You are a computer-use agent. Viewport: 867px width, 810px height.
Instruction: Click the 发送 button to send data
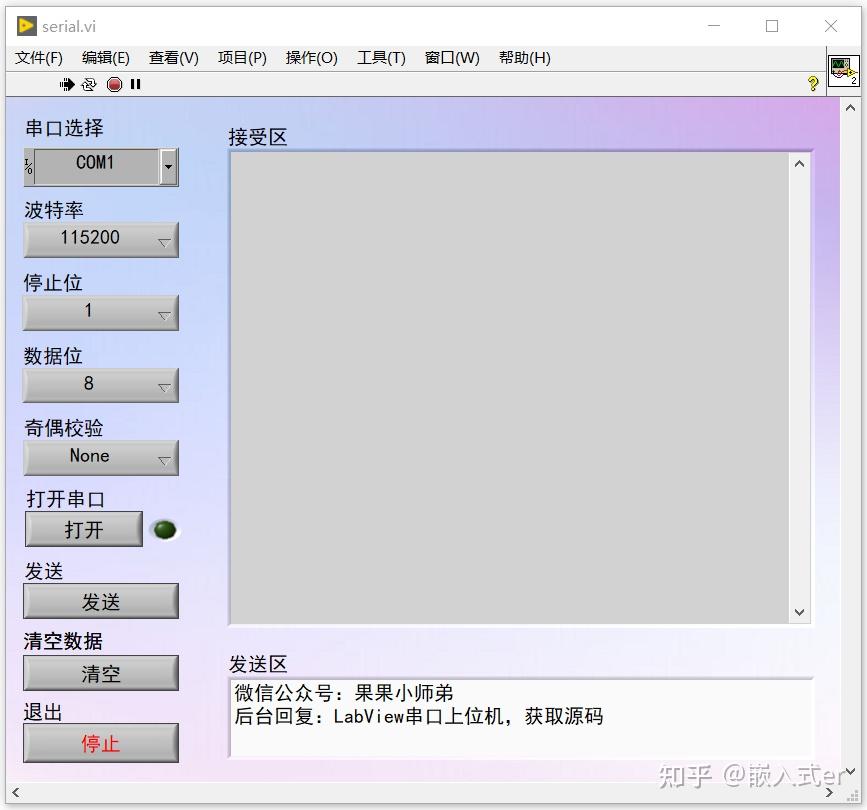coord(100,600)
